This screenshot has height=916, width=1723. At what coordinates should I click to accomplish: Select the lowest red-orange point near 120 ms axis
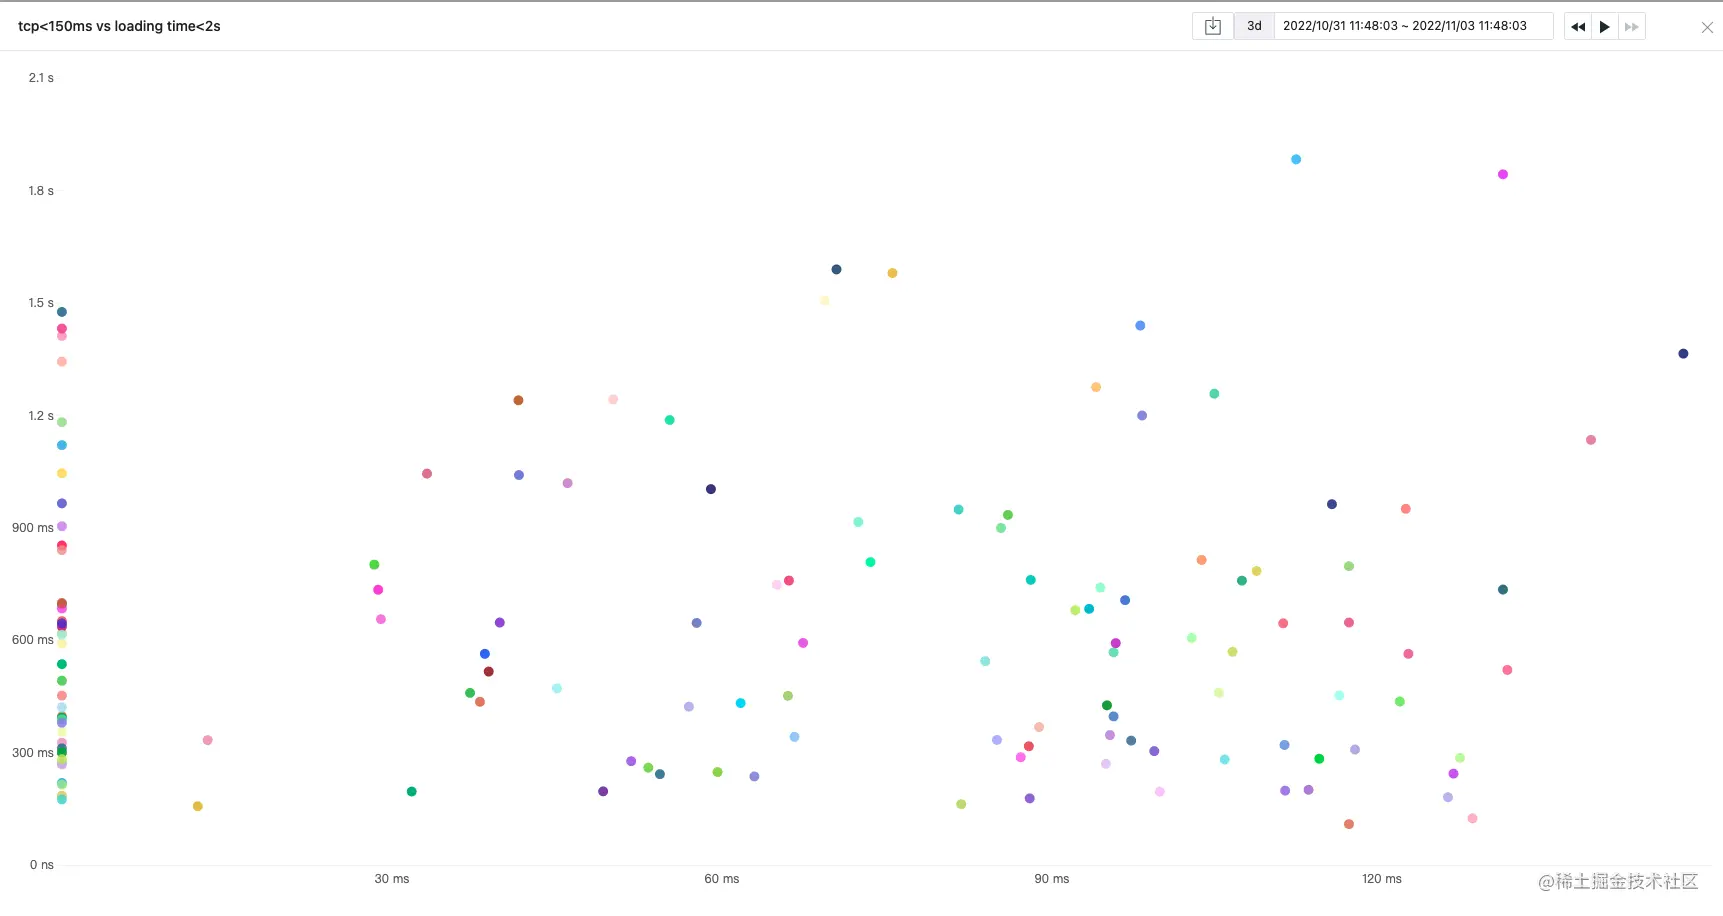click(1349, 824)
